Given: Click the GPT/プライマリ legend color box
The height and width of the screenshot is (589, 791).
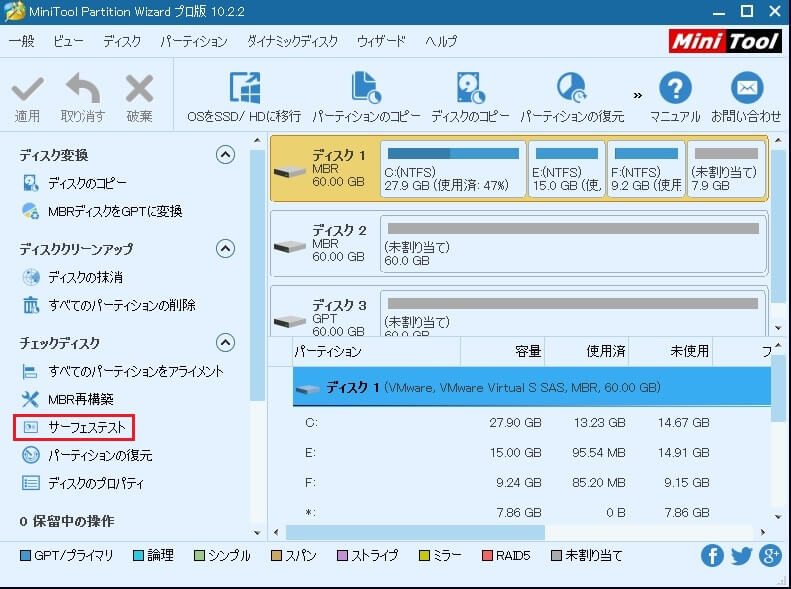Looking at the screenshot, I should (25, 556).
